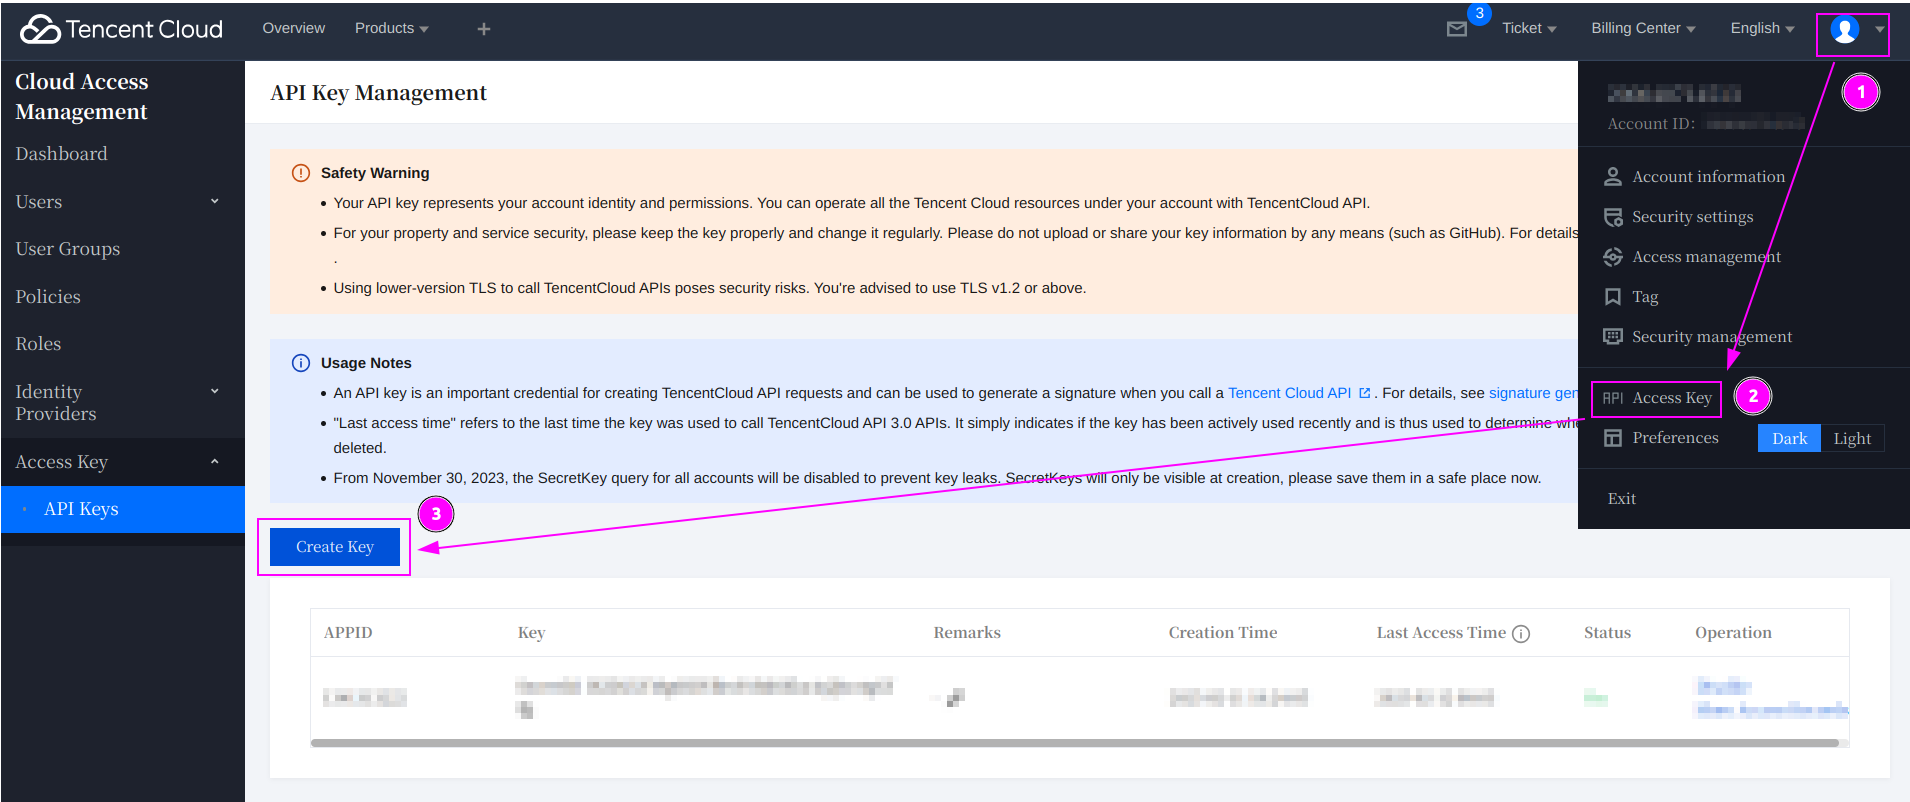The width and height of the screenshot is (1910, 802).
Task: Click the notification count badge
Action: 1479,13
